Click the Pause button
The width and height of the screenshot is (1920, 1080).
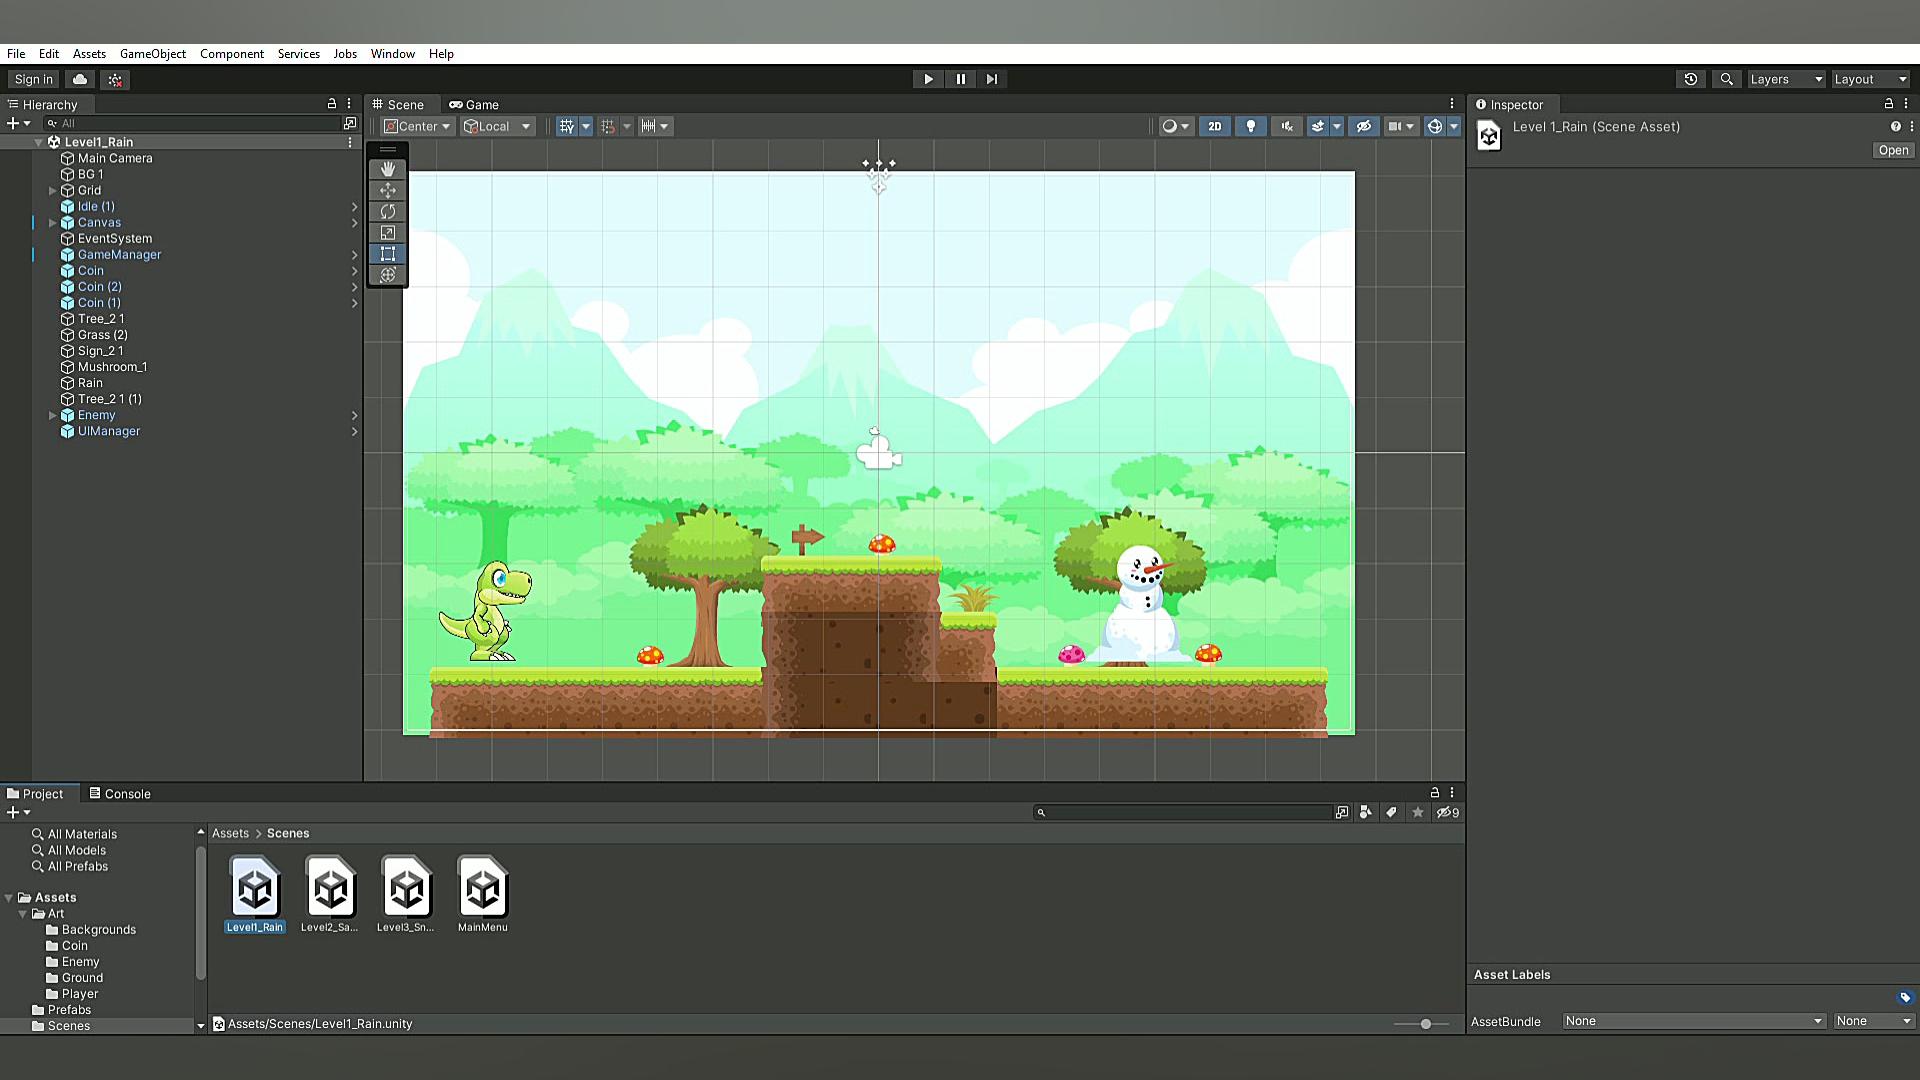[x=961, y=79]
